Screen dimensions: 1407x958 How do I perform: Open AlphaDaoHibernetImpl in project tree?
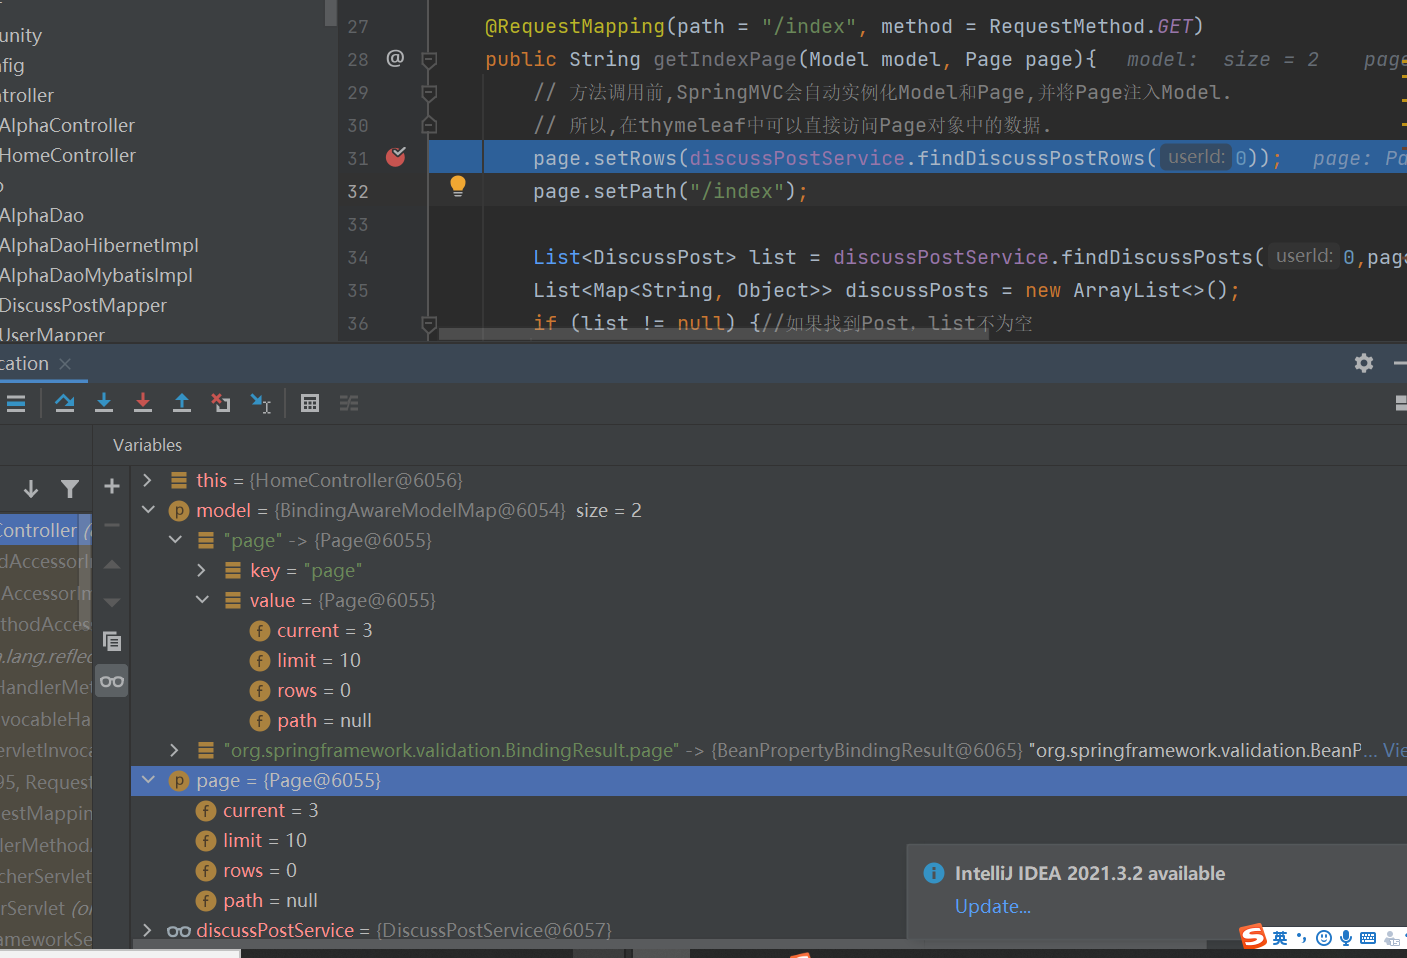click(x=99, y=245)
